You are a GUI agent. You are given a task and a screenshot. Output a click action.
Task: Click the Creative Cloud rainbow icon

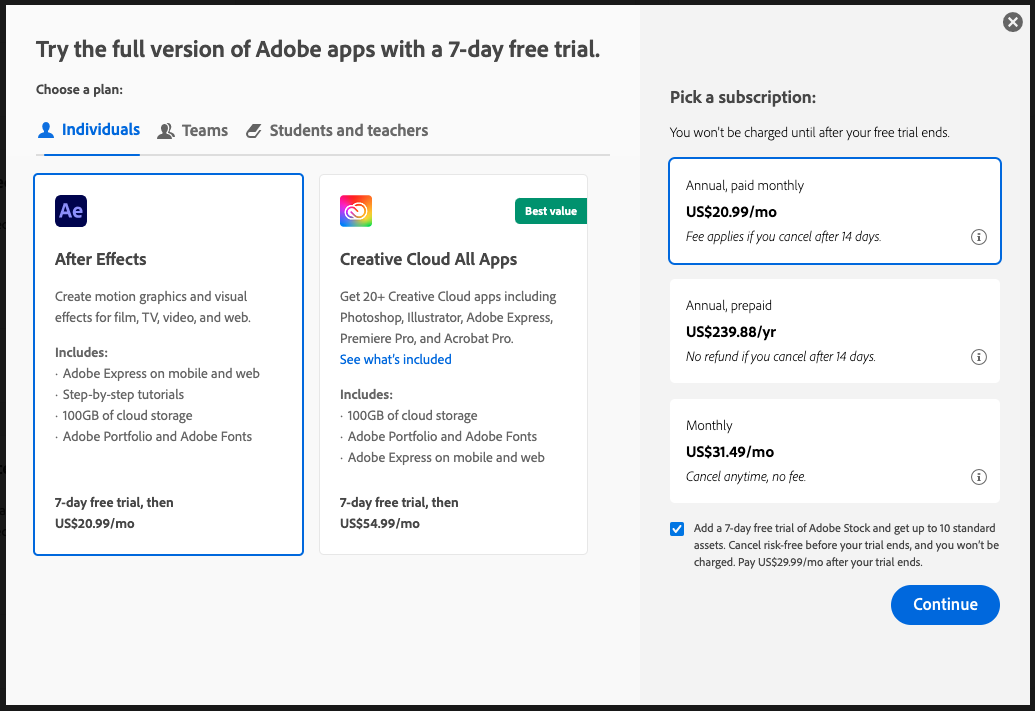[x=356, y=211]
